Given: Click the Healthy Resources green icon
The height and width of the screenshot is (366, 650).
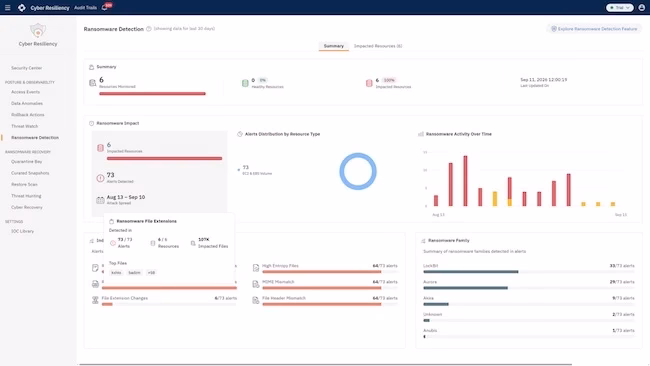Looking at the screenshot, I should (x=245, y=83).
